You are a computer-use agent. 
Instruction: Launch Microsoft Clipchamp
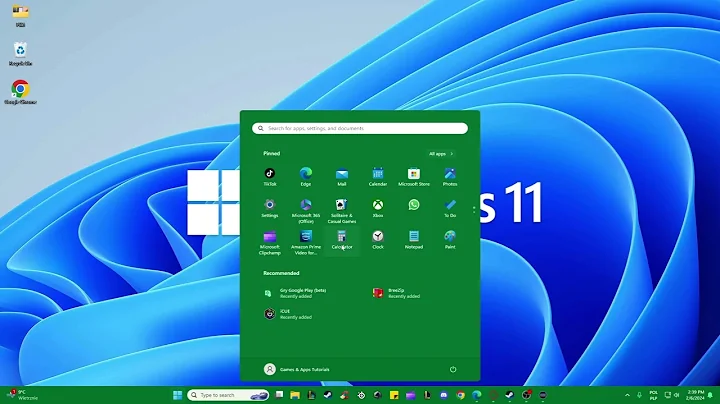(x=270, y=243)
